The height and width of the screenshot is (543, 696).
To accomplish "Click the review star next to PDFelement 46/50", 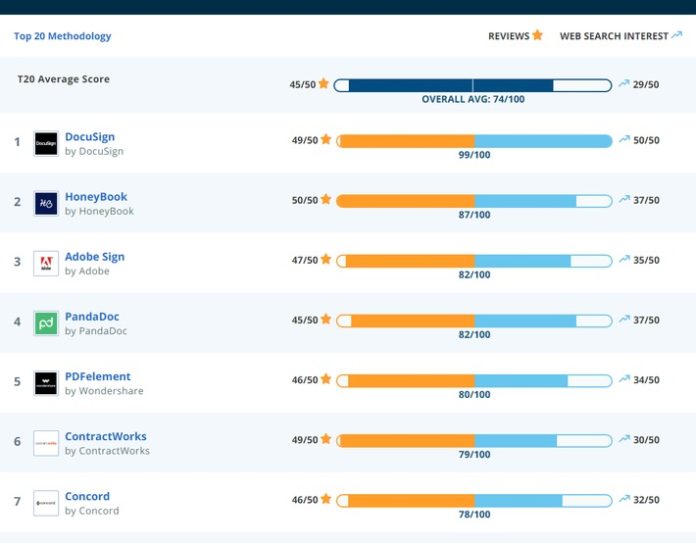I will (x=326, y=379).
